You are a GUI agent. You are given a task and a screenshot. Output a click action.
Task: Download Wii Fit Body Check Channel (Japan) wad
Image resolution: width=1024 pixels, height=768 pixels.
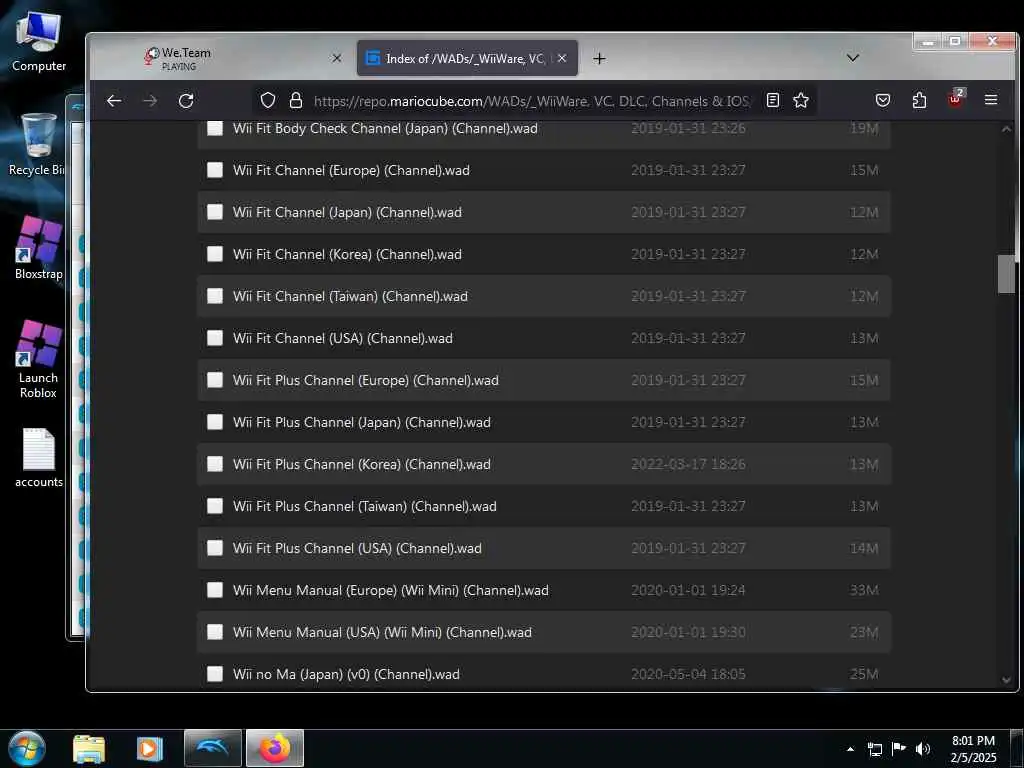pos(385,129)
